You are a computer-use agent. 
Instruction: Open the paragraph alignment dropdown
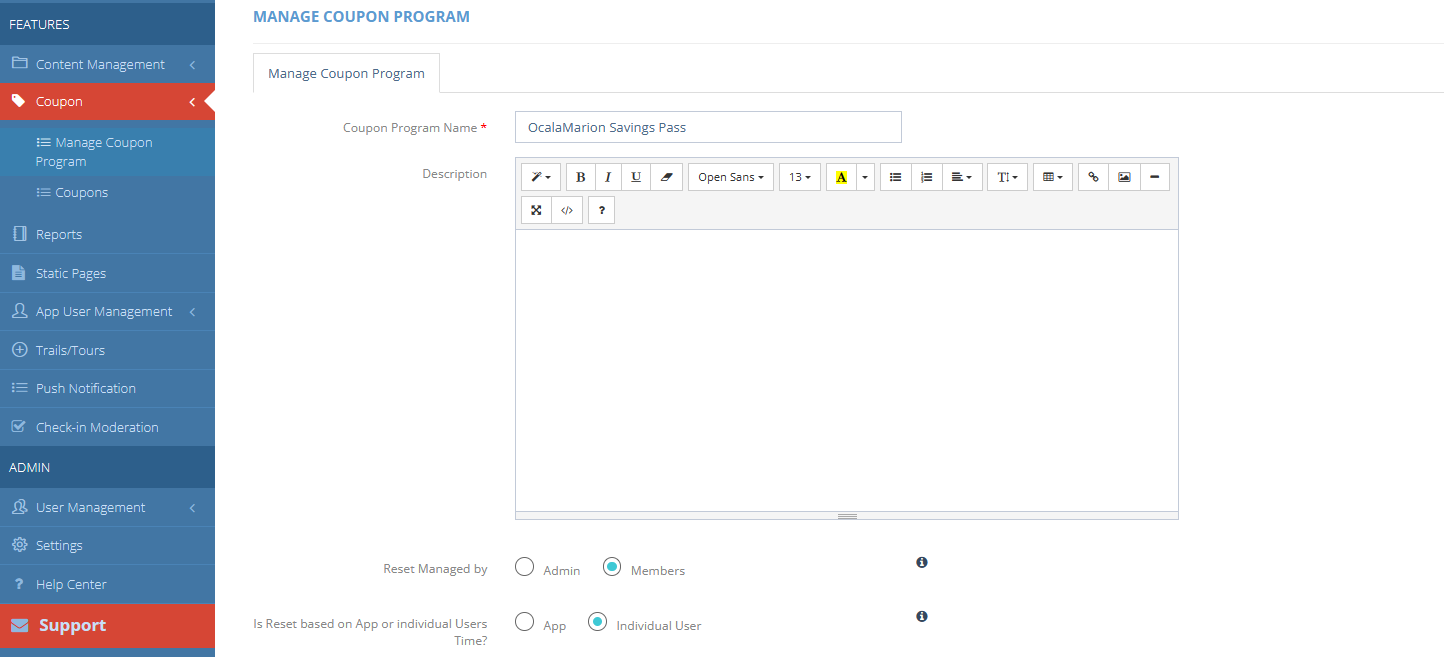coord(961,177)
